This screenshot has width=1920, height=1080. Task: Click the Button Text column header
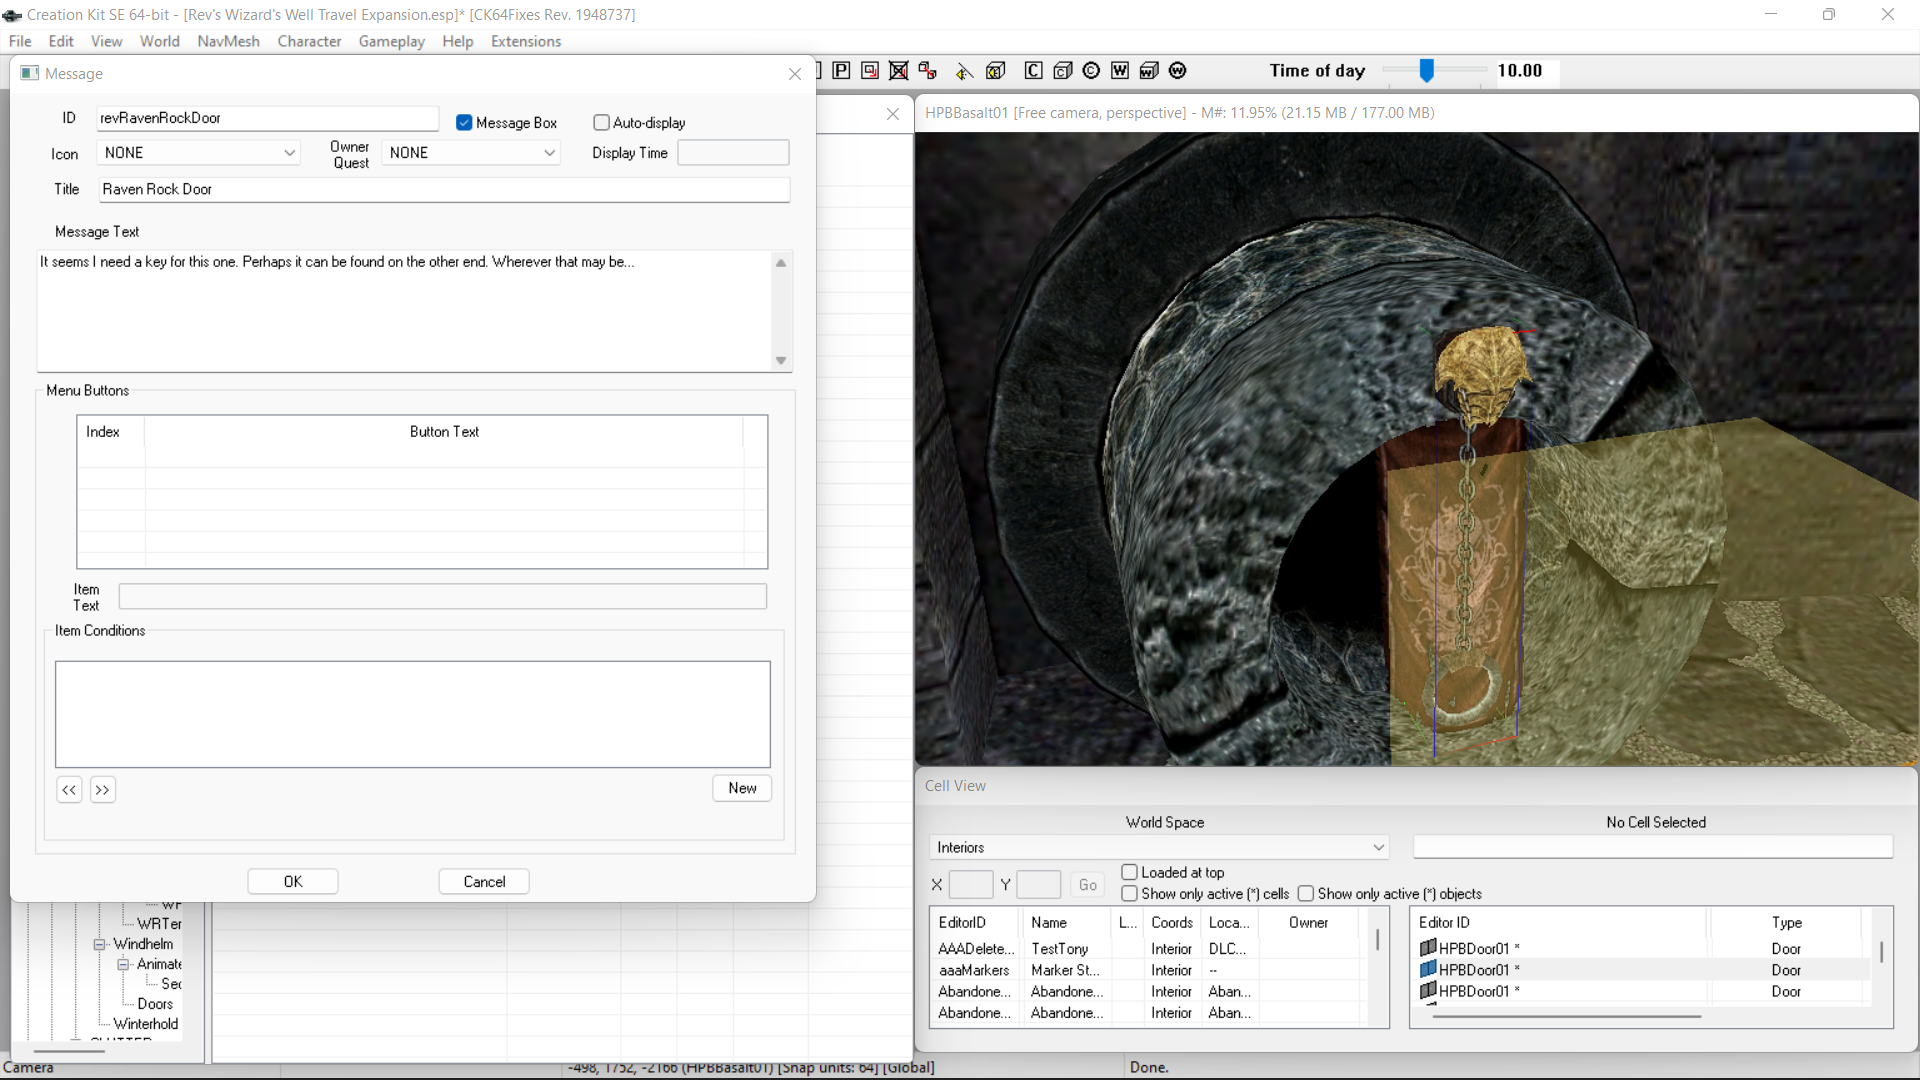pos(444,432)
